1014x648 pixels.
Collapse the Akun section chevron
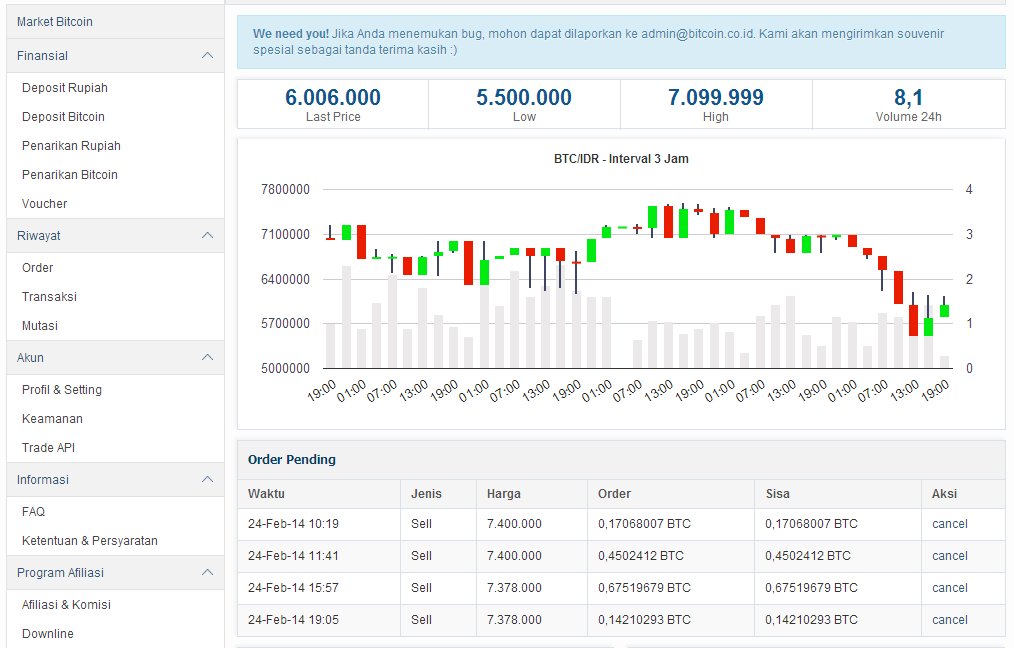[207, 358]
